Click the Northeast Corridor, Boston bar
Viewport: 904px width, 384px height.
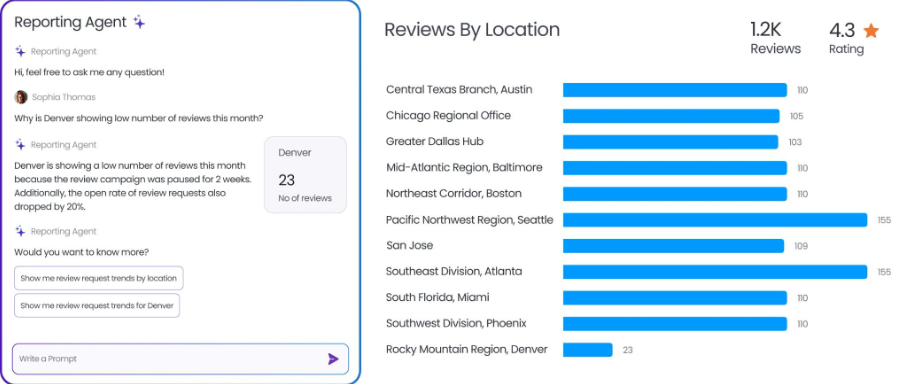pos(675,194)
